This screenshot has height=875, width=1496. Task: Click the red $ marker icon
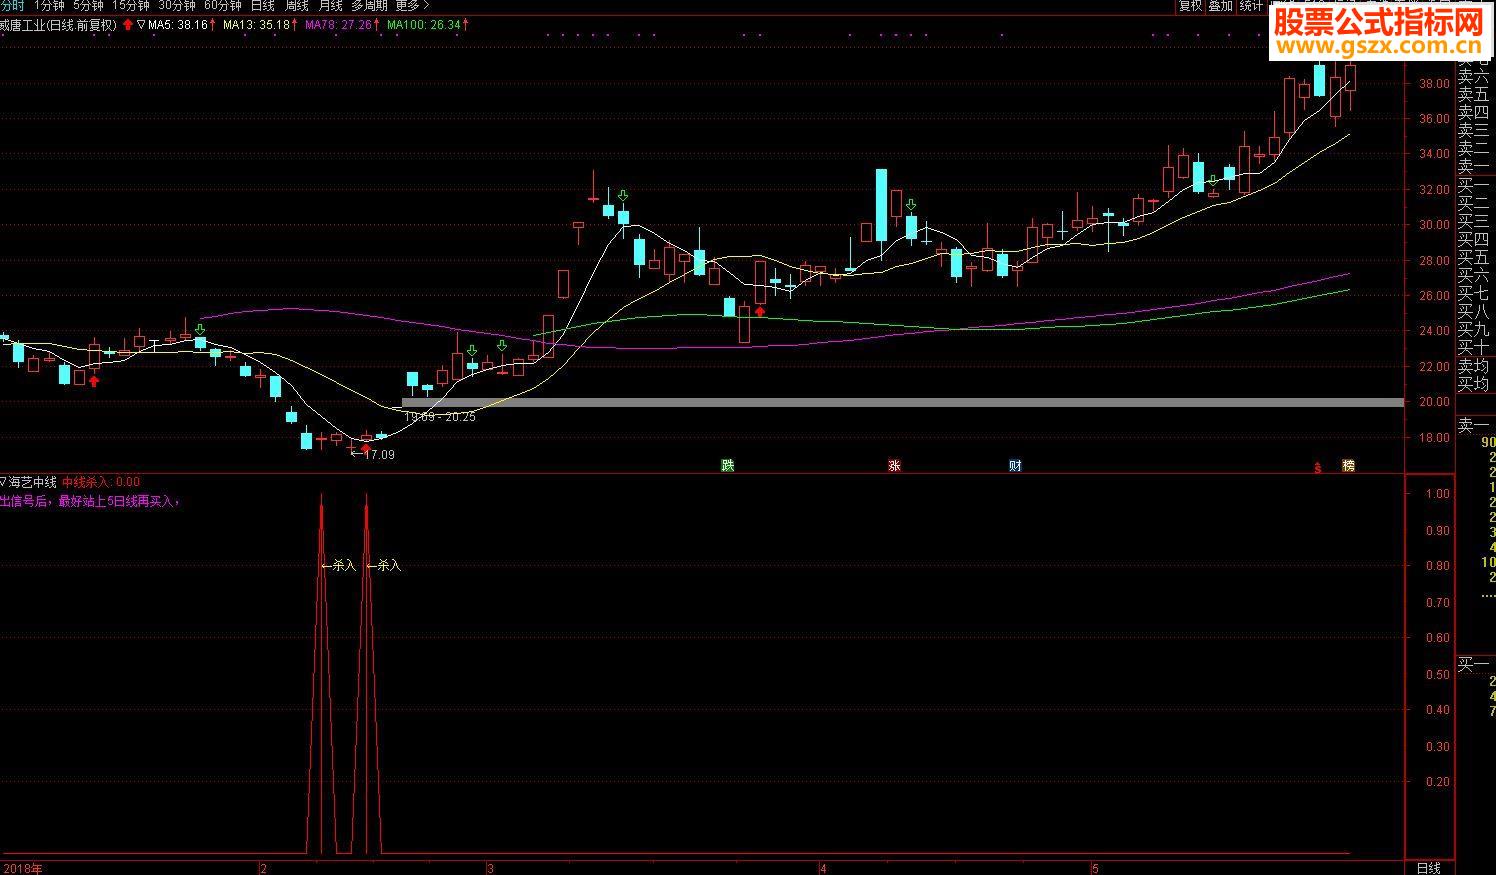[1318, 467]
